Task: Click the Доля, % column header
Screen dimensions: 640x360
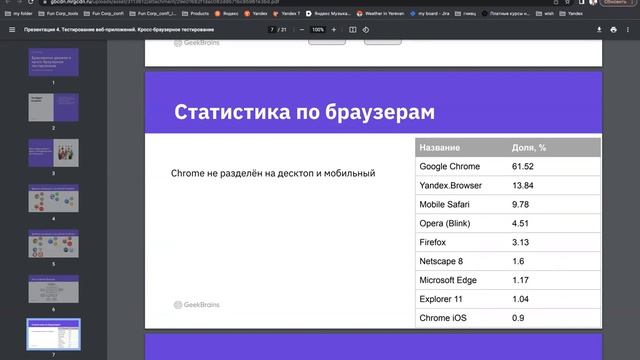Action: coord(529,148)
